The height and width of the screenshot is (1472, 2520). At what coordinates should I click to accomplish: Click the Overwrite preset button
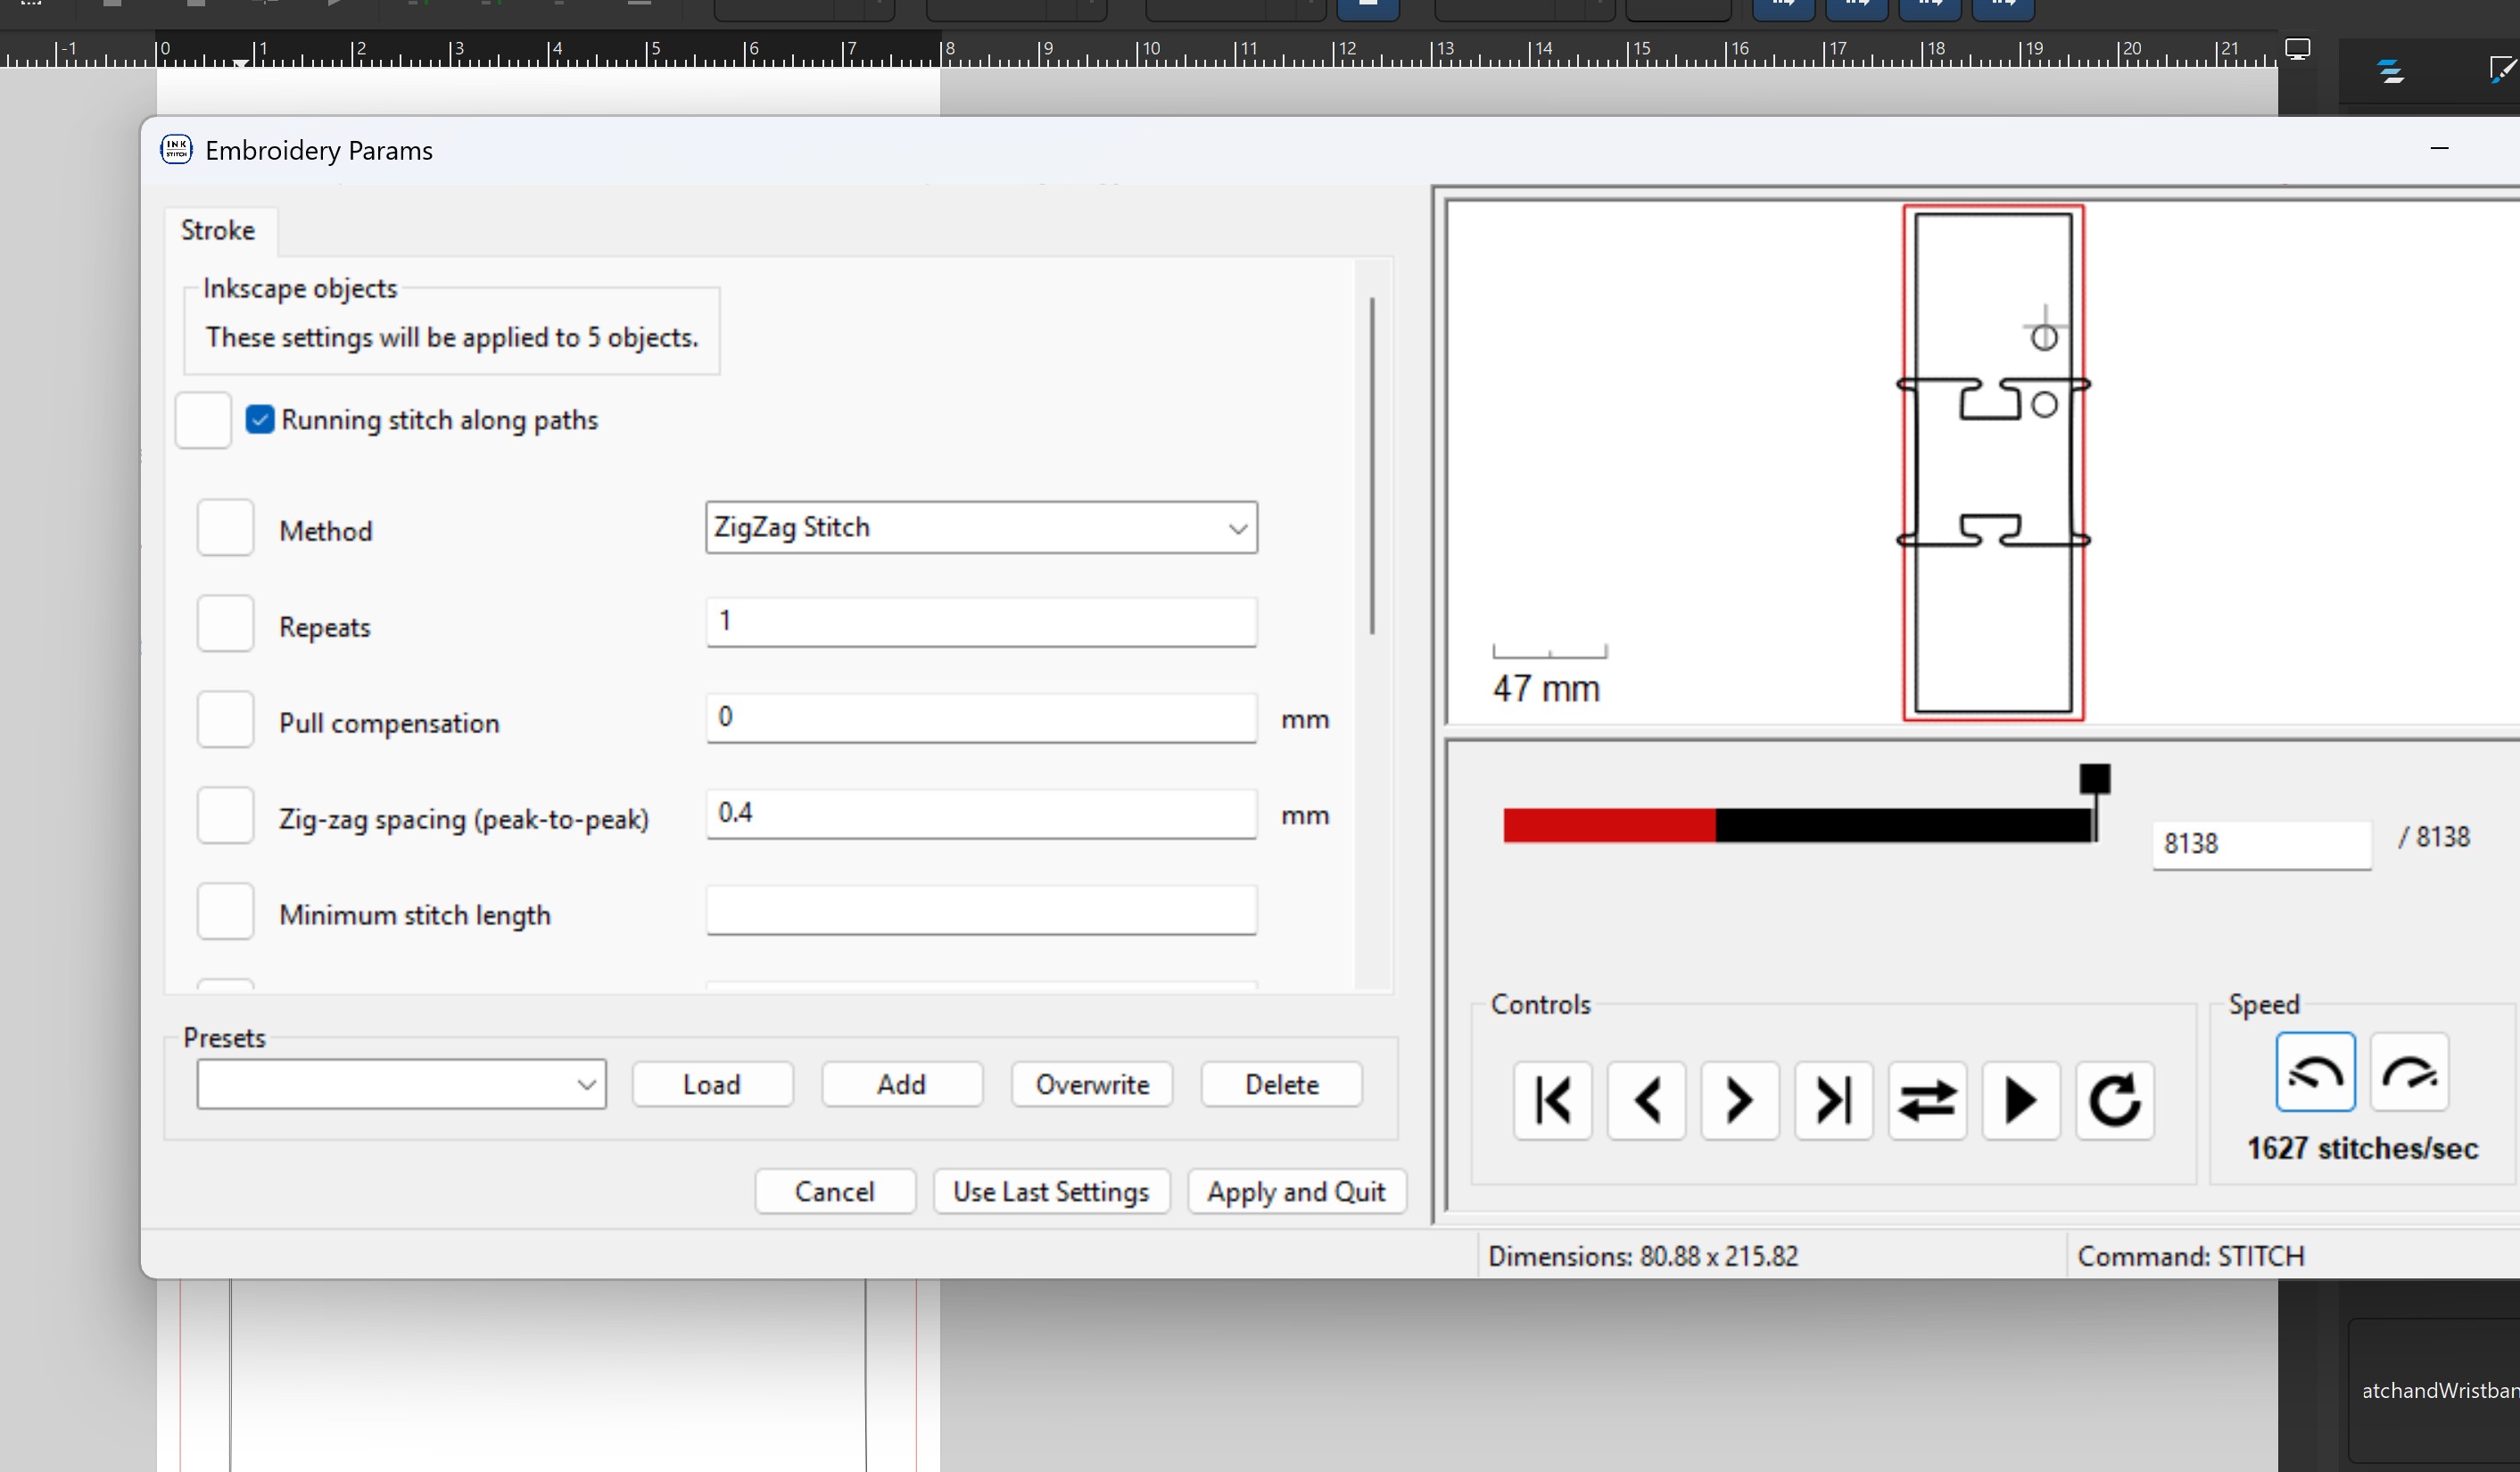[x=1092, y=1085]
